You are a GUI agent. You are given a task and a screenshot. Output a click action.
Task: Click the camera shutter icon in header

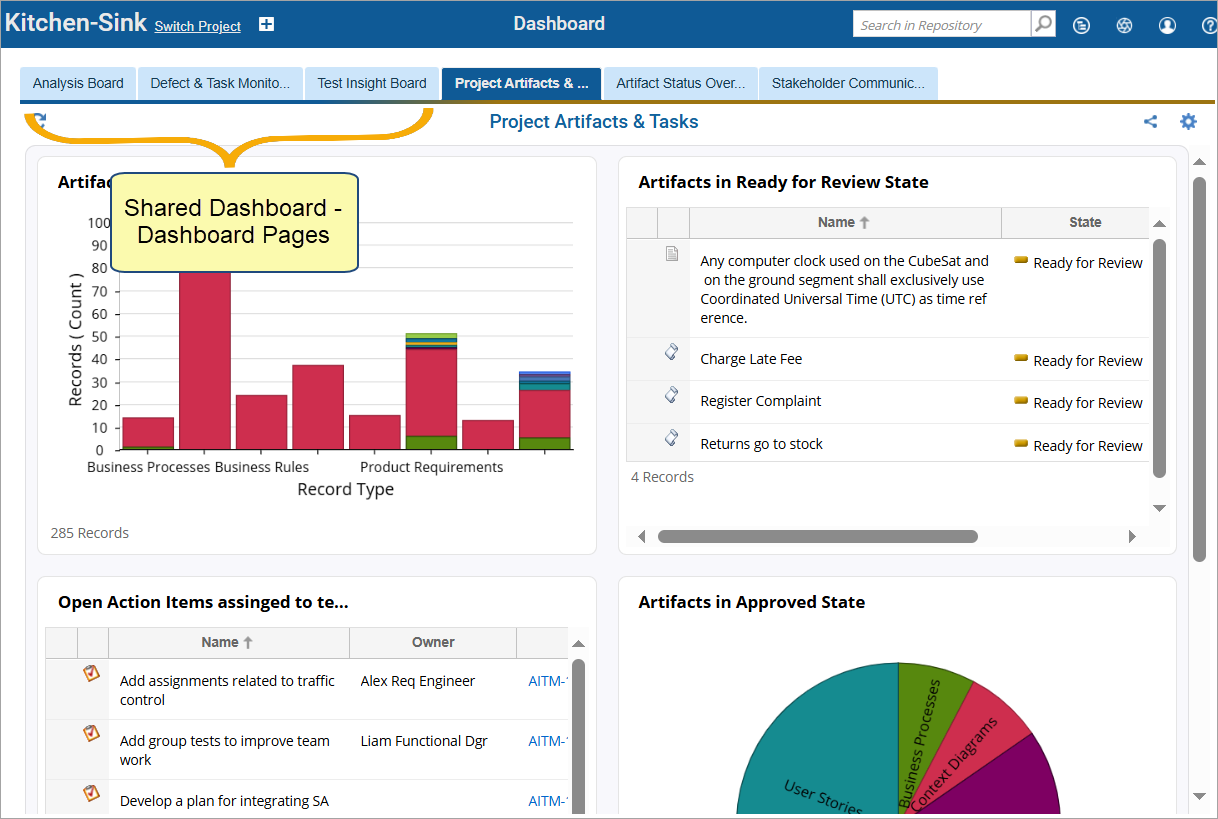[1124, 26]
